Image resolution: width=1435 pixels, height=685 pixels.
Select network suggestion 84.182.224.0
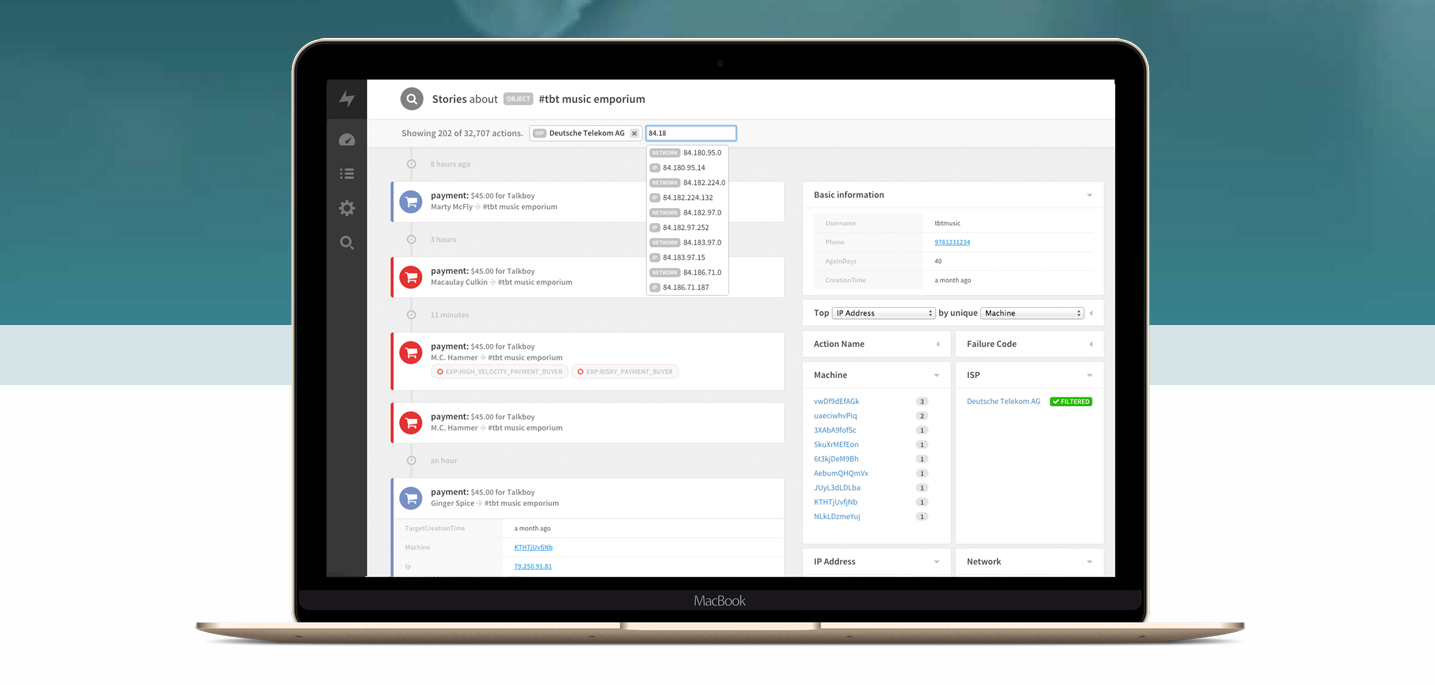pyautogui.click(x=688, y=183)
